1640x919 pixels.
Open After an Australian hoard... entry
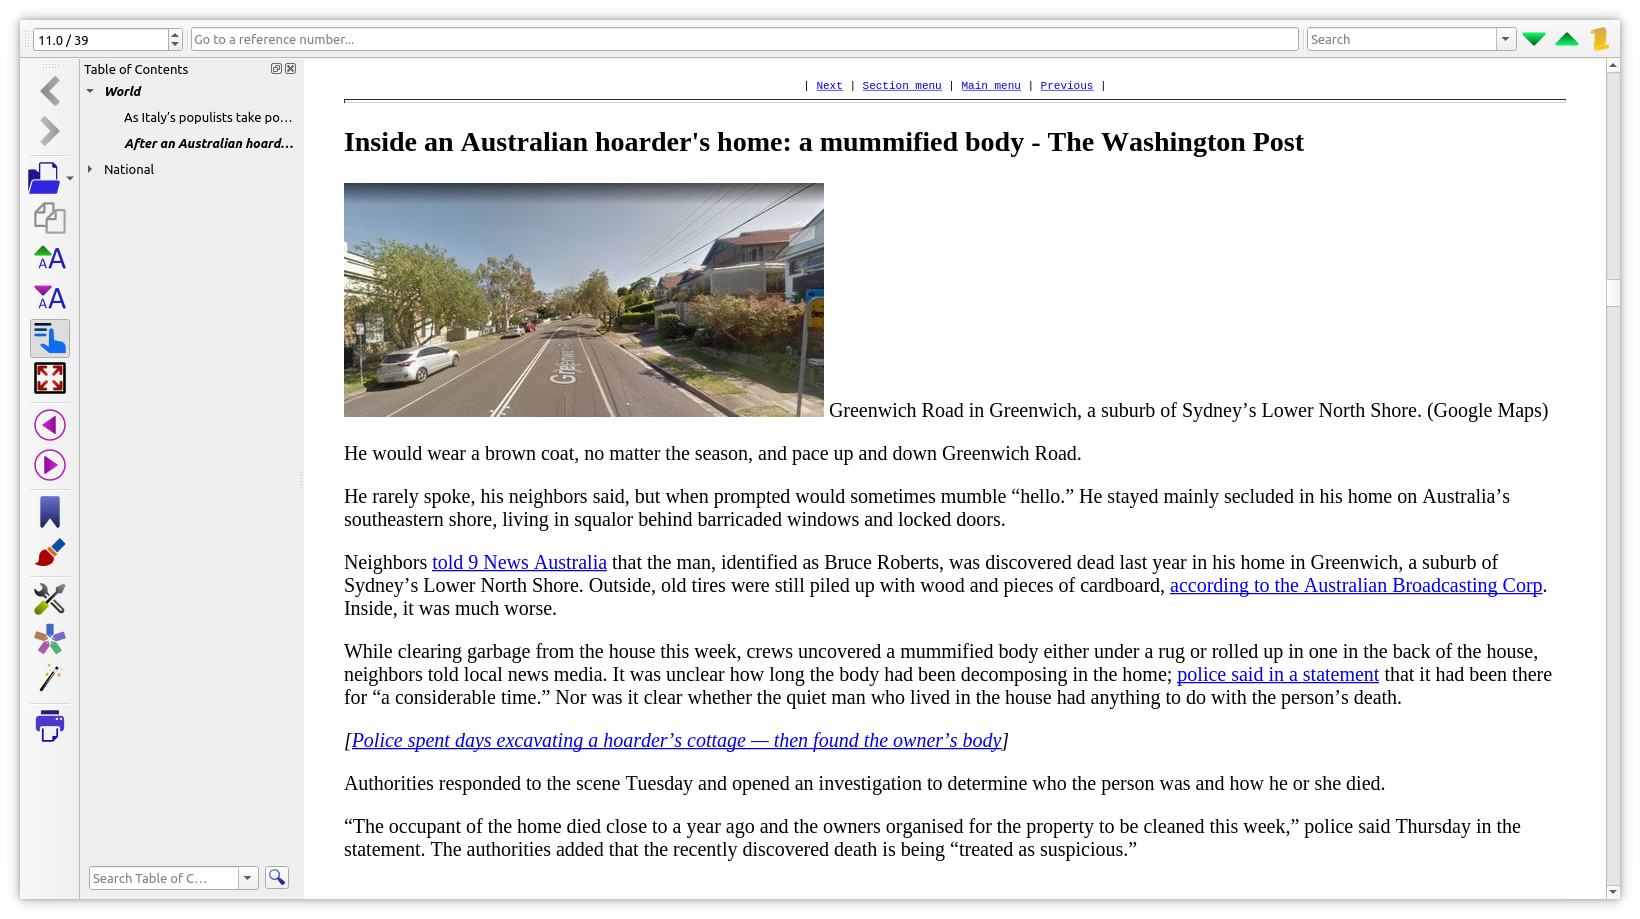[209, 143]
